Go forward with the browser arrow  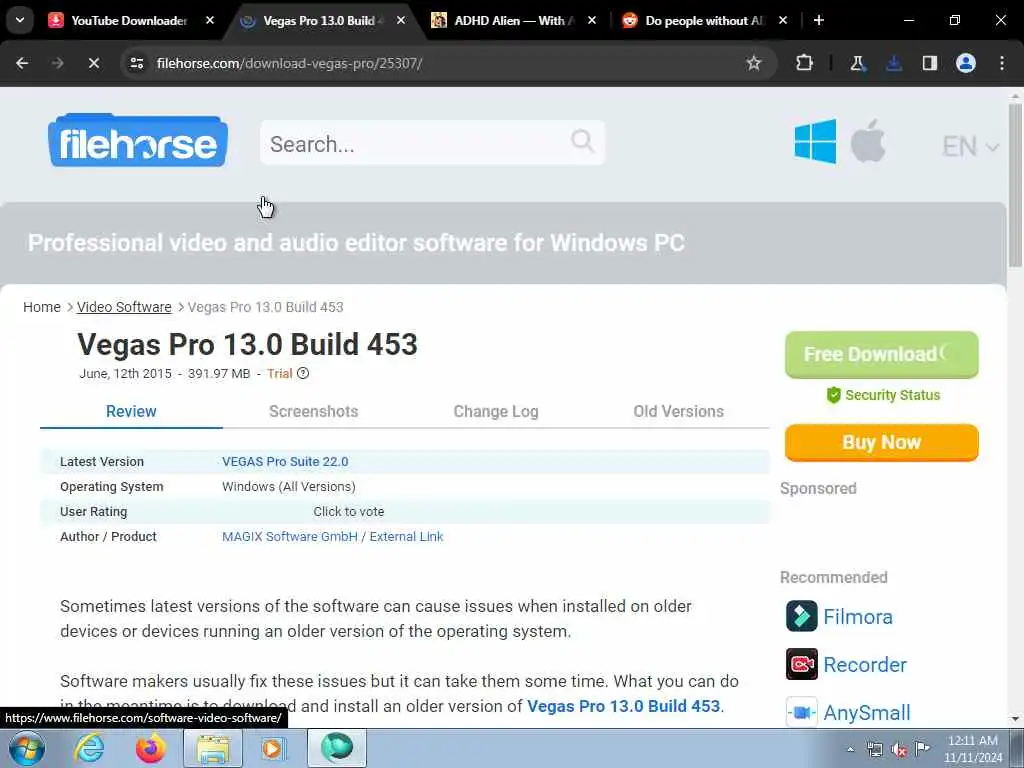tap(57, 63)
